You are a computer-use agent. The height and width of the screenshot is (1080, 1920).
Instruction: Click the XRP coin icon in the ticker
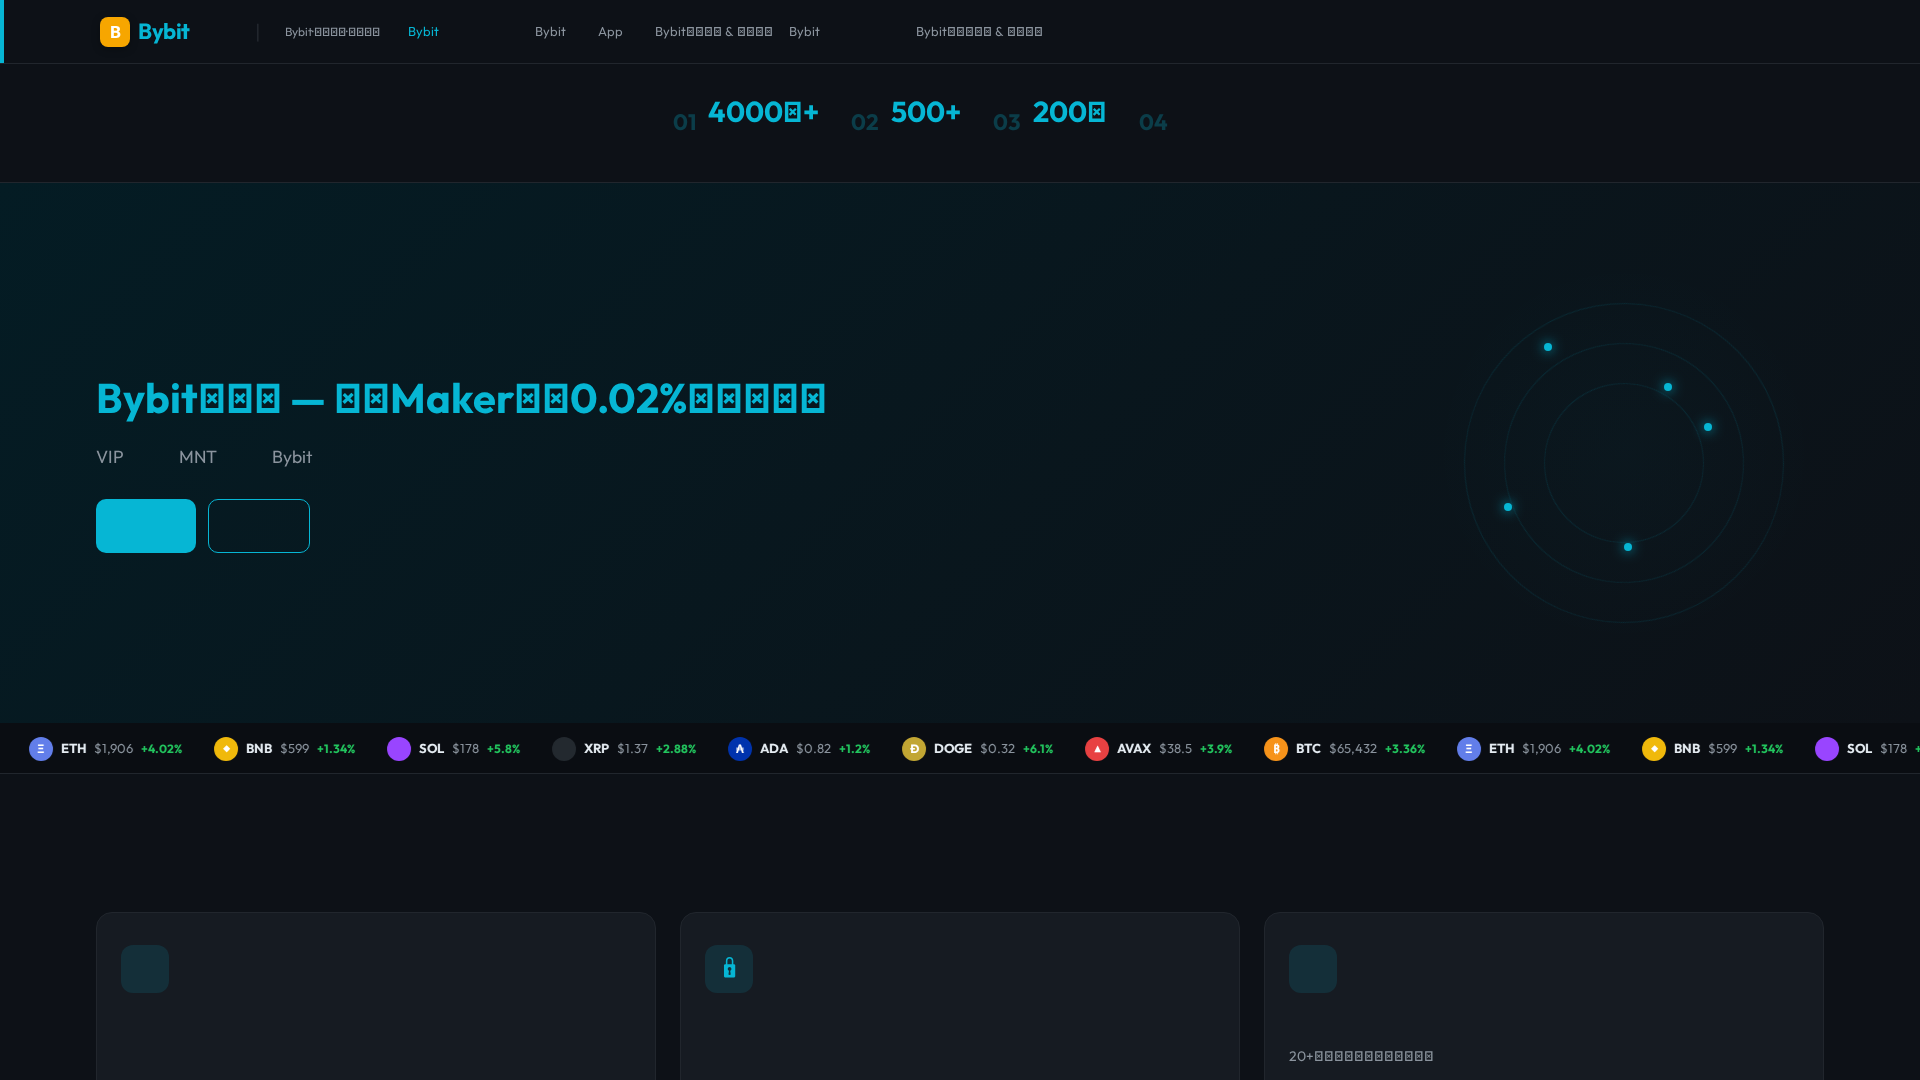(x=564, y=748)
